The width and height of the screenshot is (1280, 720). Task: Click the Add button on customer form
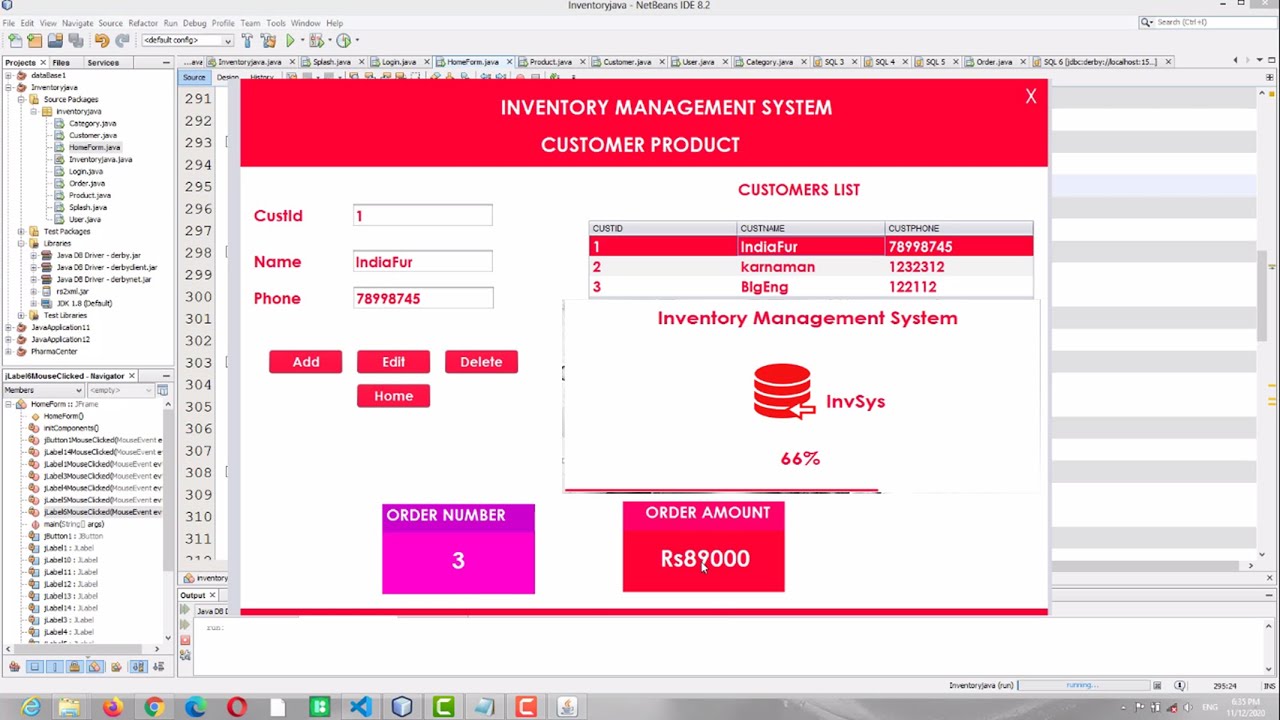pyautogui.click(x=306, y=362)
